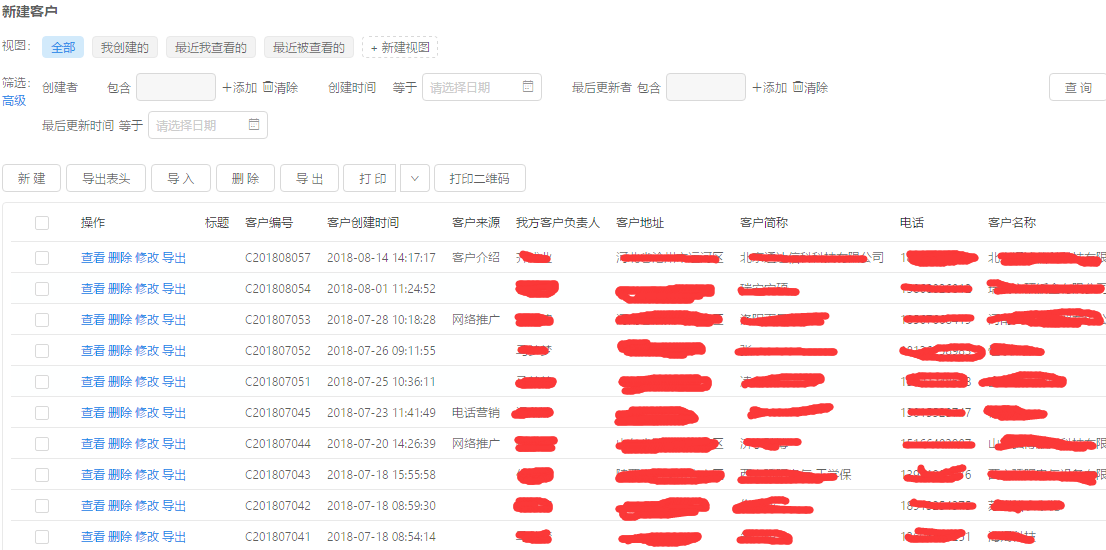Click the 客户简称 column header
Screen dimensions: 1106x550
tap(764, 223)
